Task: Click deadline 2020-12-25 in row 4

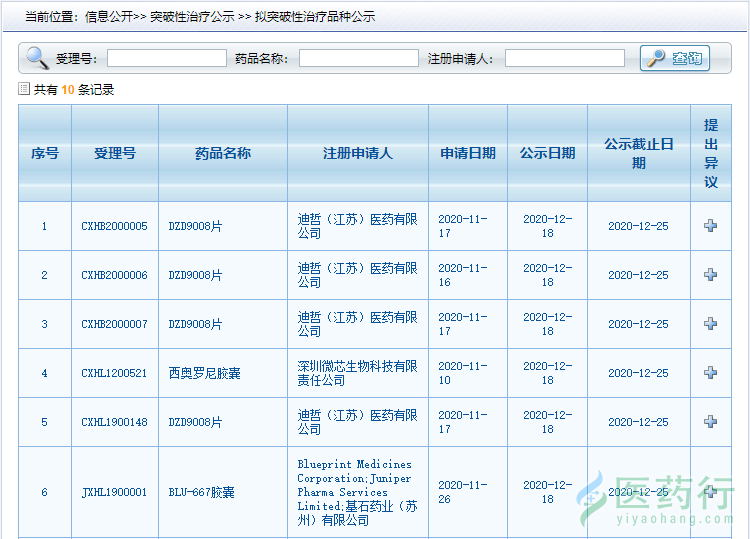Action: tap(638, 373)
